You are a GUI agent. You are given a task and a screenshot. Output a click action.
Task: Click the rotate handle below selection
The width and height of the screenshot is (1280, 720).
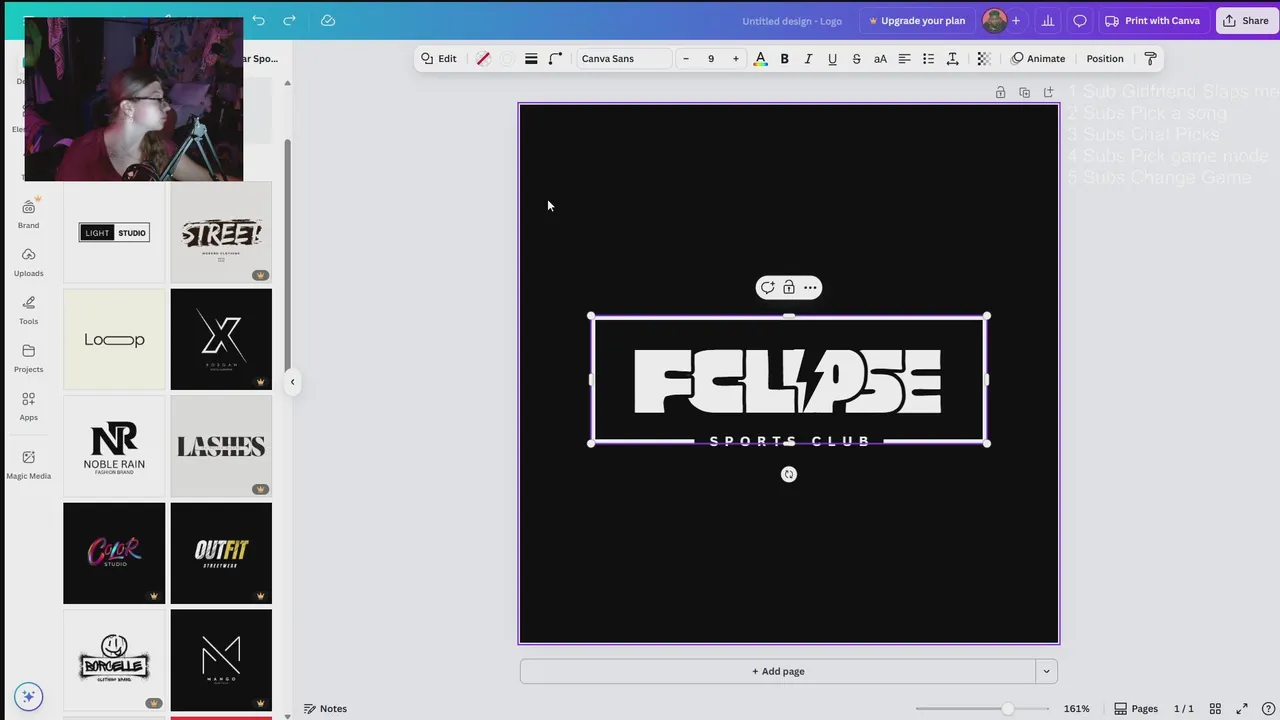(x=789, y=475)
